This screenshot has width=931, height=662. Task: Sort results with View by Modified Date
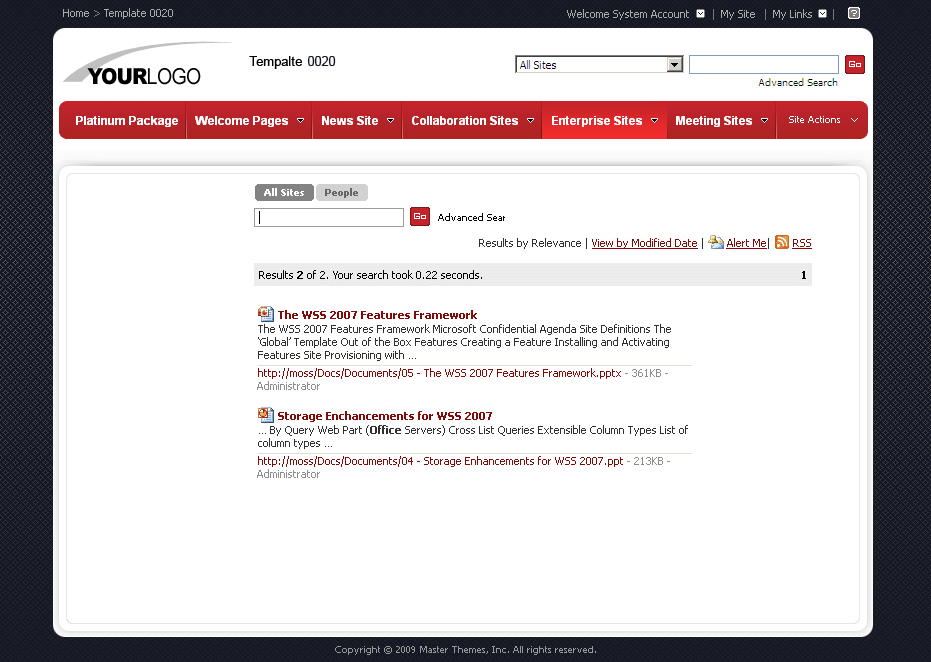tap(644, 242)
